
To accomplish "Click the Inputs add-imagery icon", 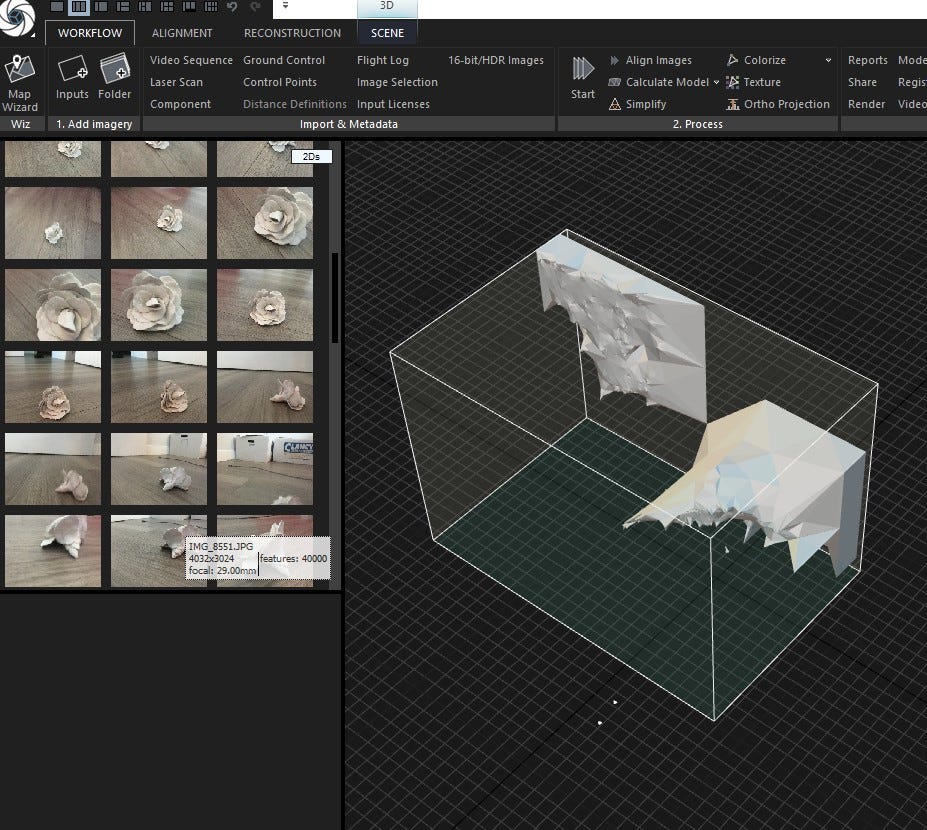I will 72,77.
